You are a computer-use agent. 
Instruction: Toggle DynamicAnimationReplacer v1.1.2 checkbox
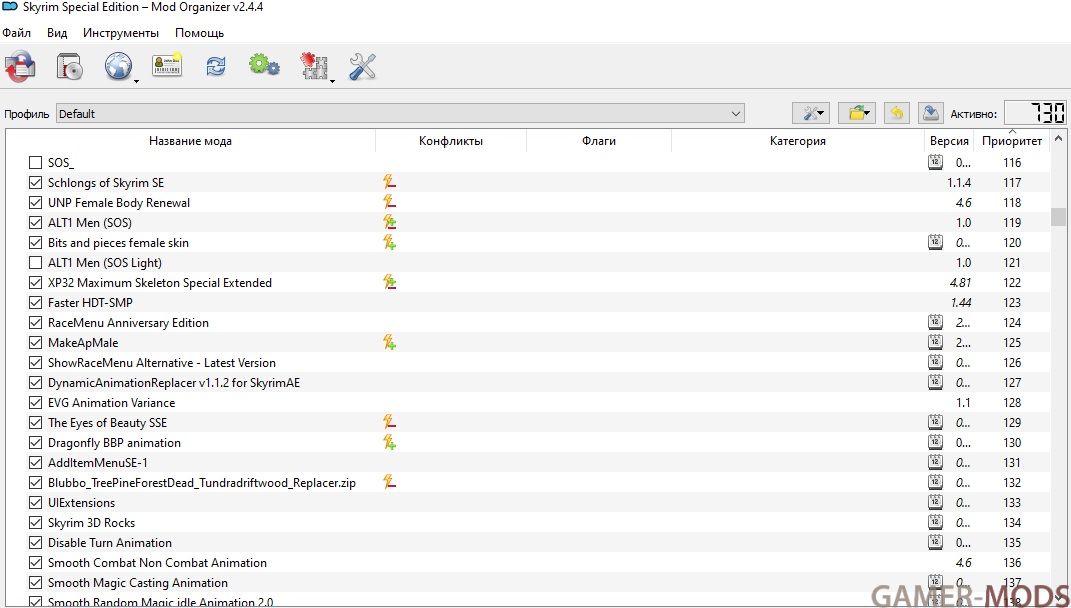click(x=36, y=383)
